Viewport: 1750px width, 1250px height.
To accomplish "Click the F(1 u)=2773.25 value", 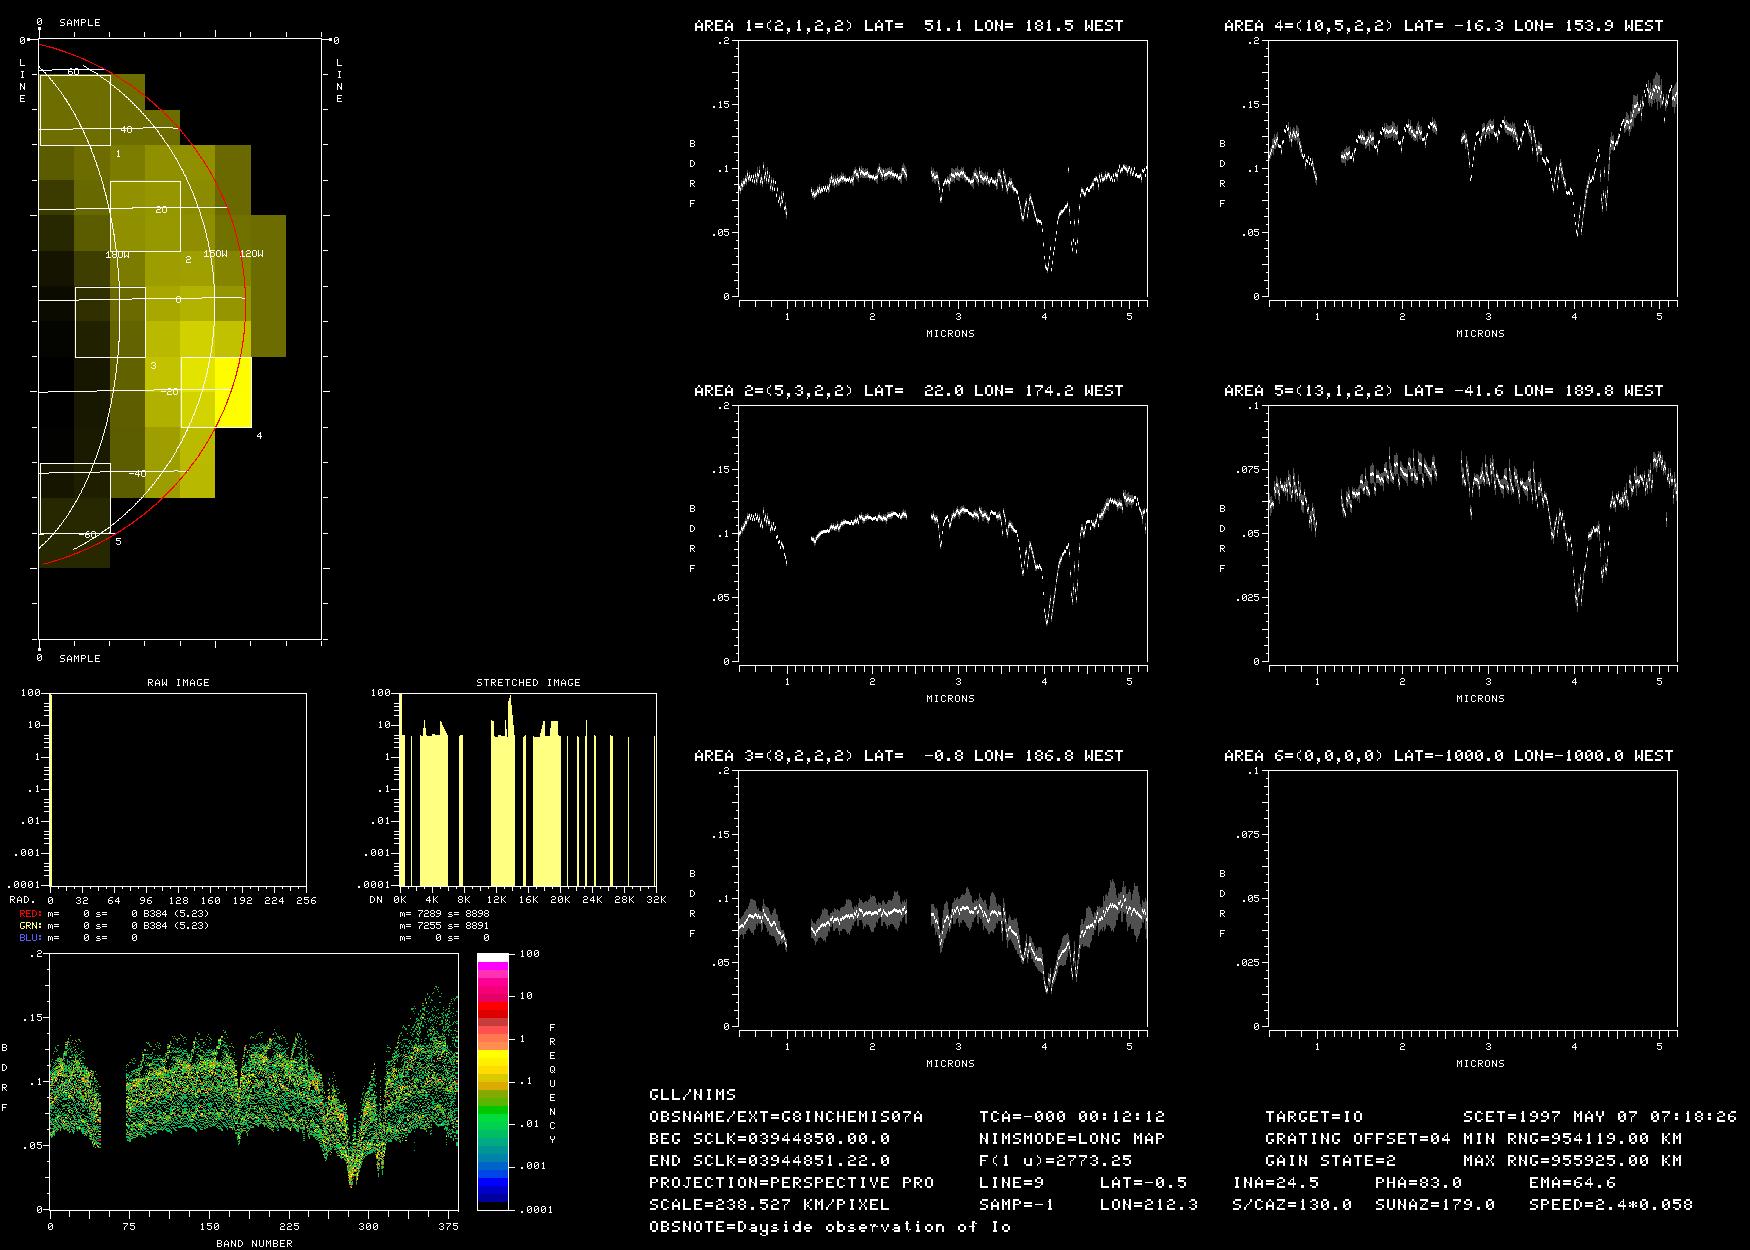I will 1055,1161.
